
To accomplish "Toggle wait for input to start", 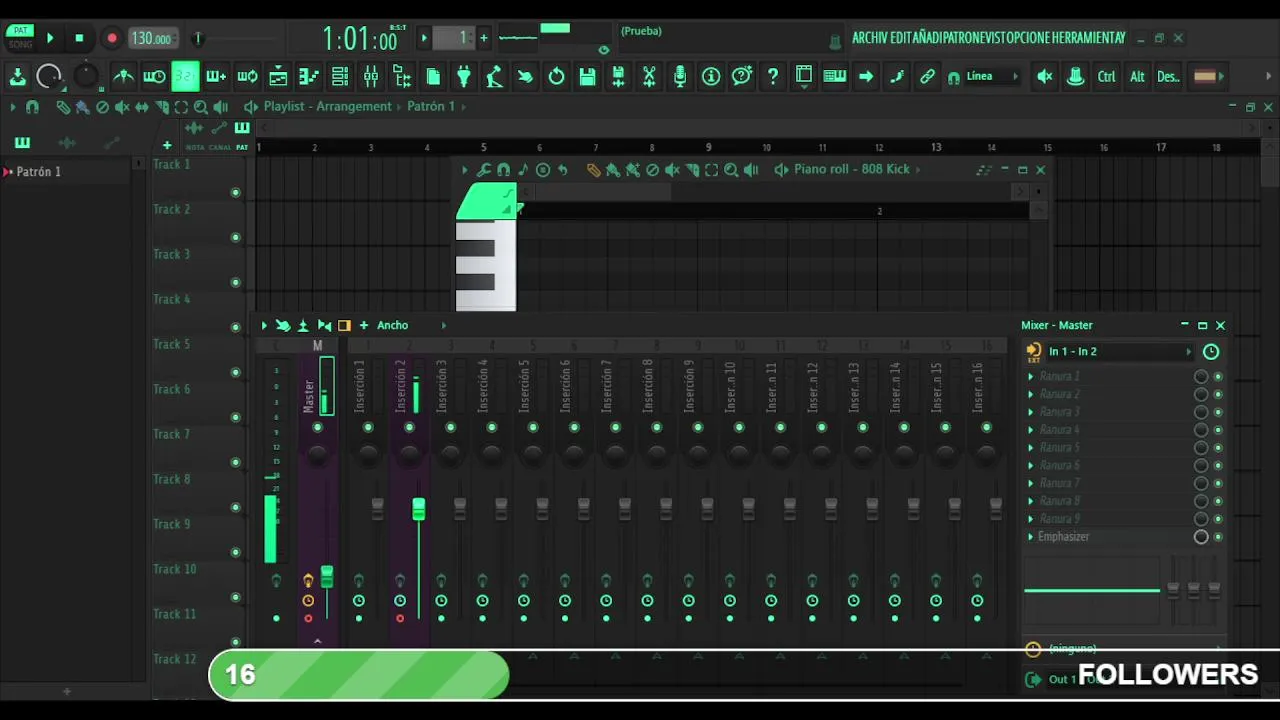I will pos(154,76).
